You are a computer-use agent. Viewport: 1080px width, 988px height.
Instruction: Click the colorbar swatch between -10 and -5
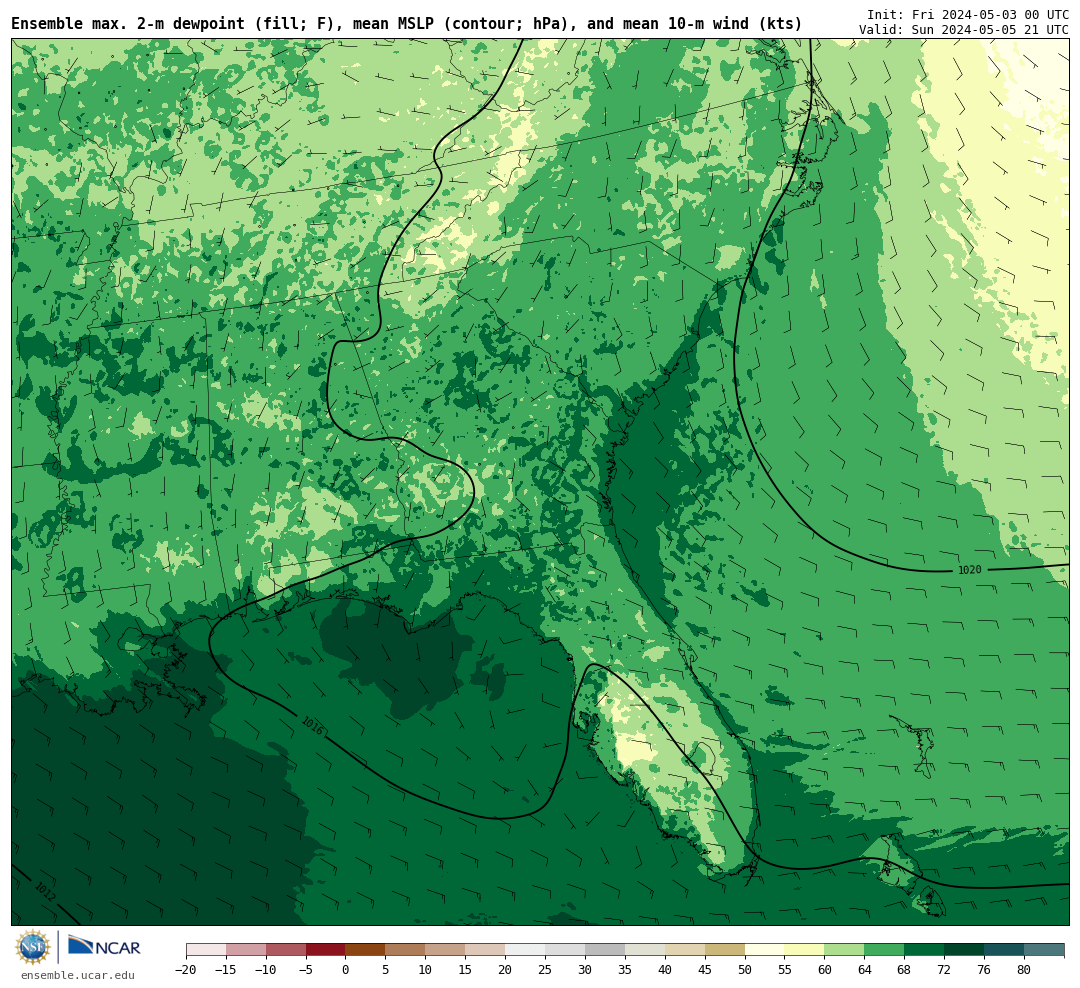(286, 950)
